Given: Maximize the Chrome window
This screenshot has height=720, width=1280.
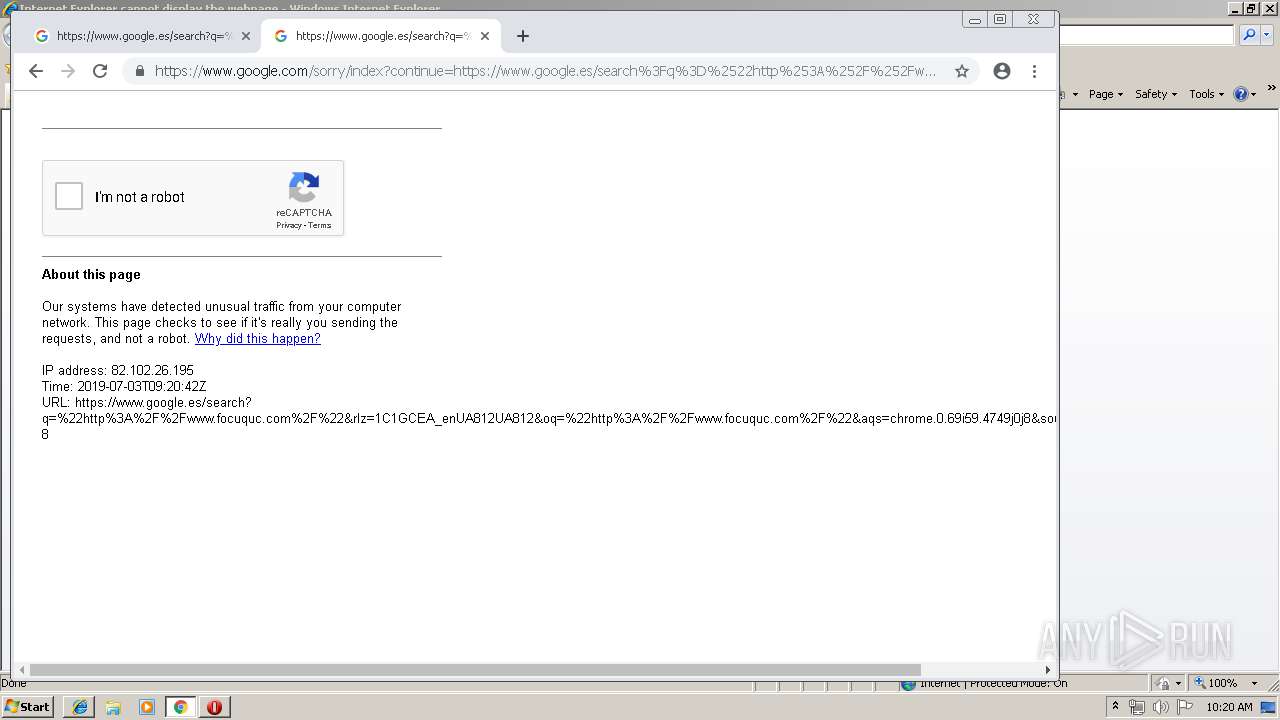Looking at the screenshot, I should click(x=1000, y=19).
